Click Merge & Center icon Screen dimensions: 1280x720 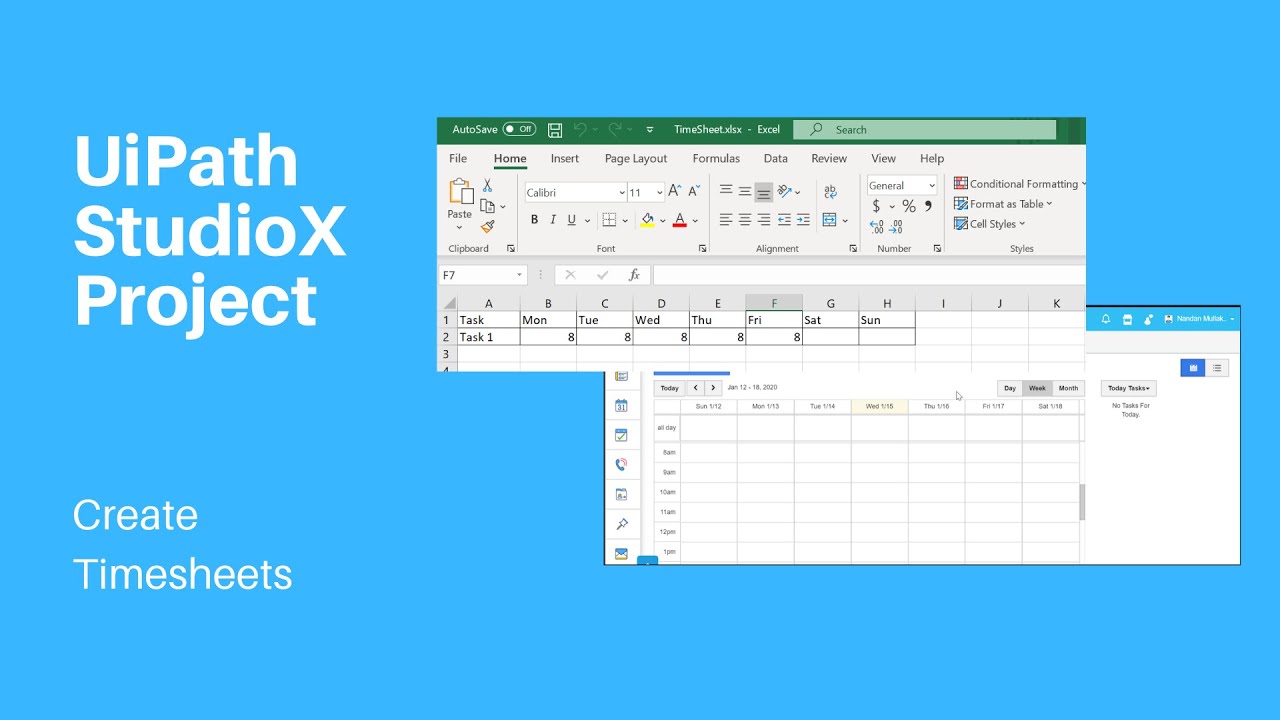click(829, 220)
